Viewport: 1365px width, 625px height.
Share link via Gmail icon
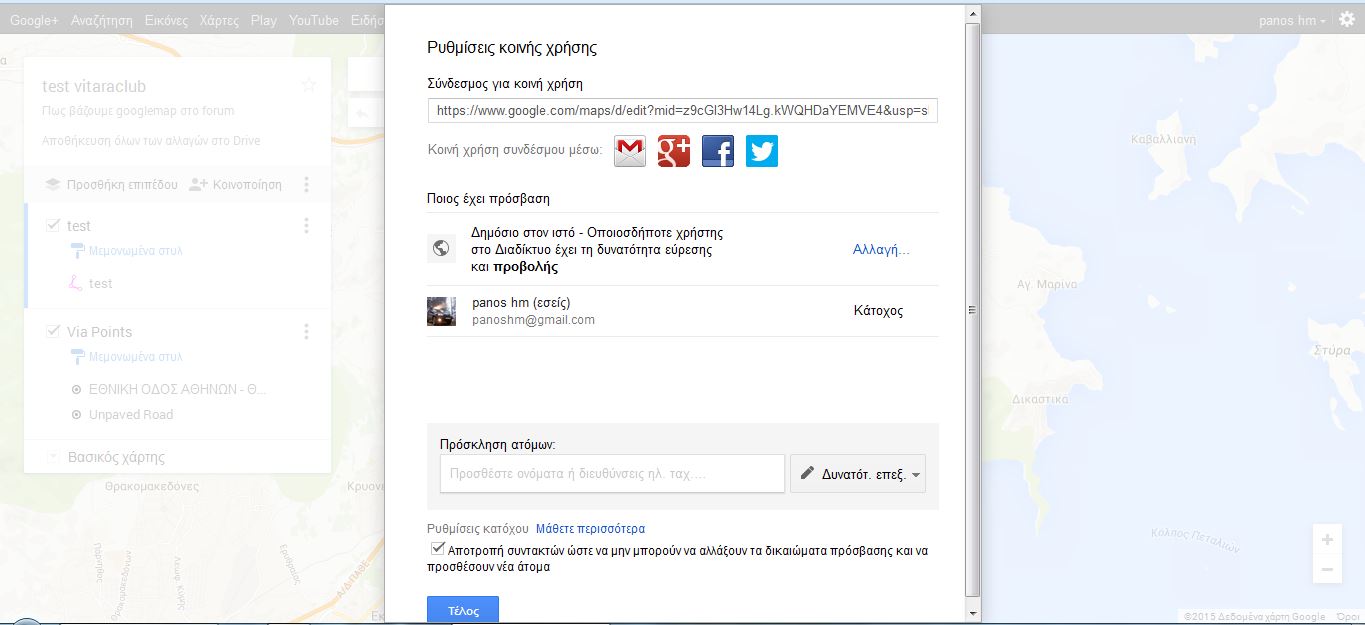(x=630, y=151)
